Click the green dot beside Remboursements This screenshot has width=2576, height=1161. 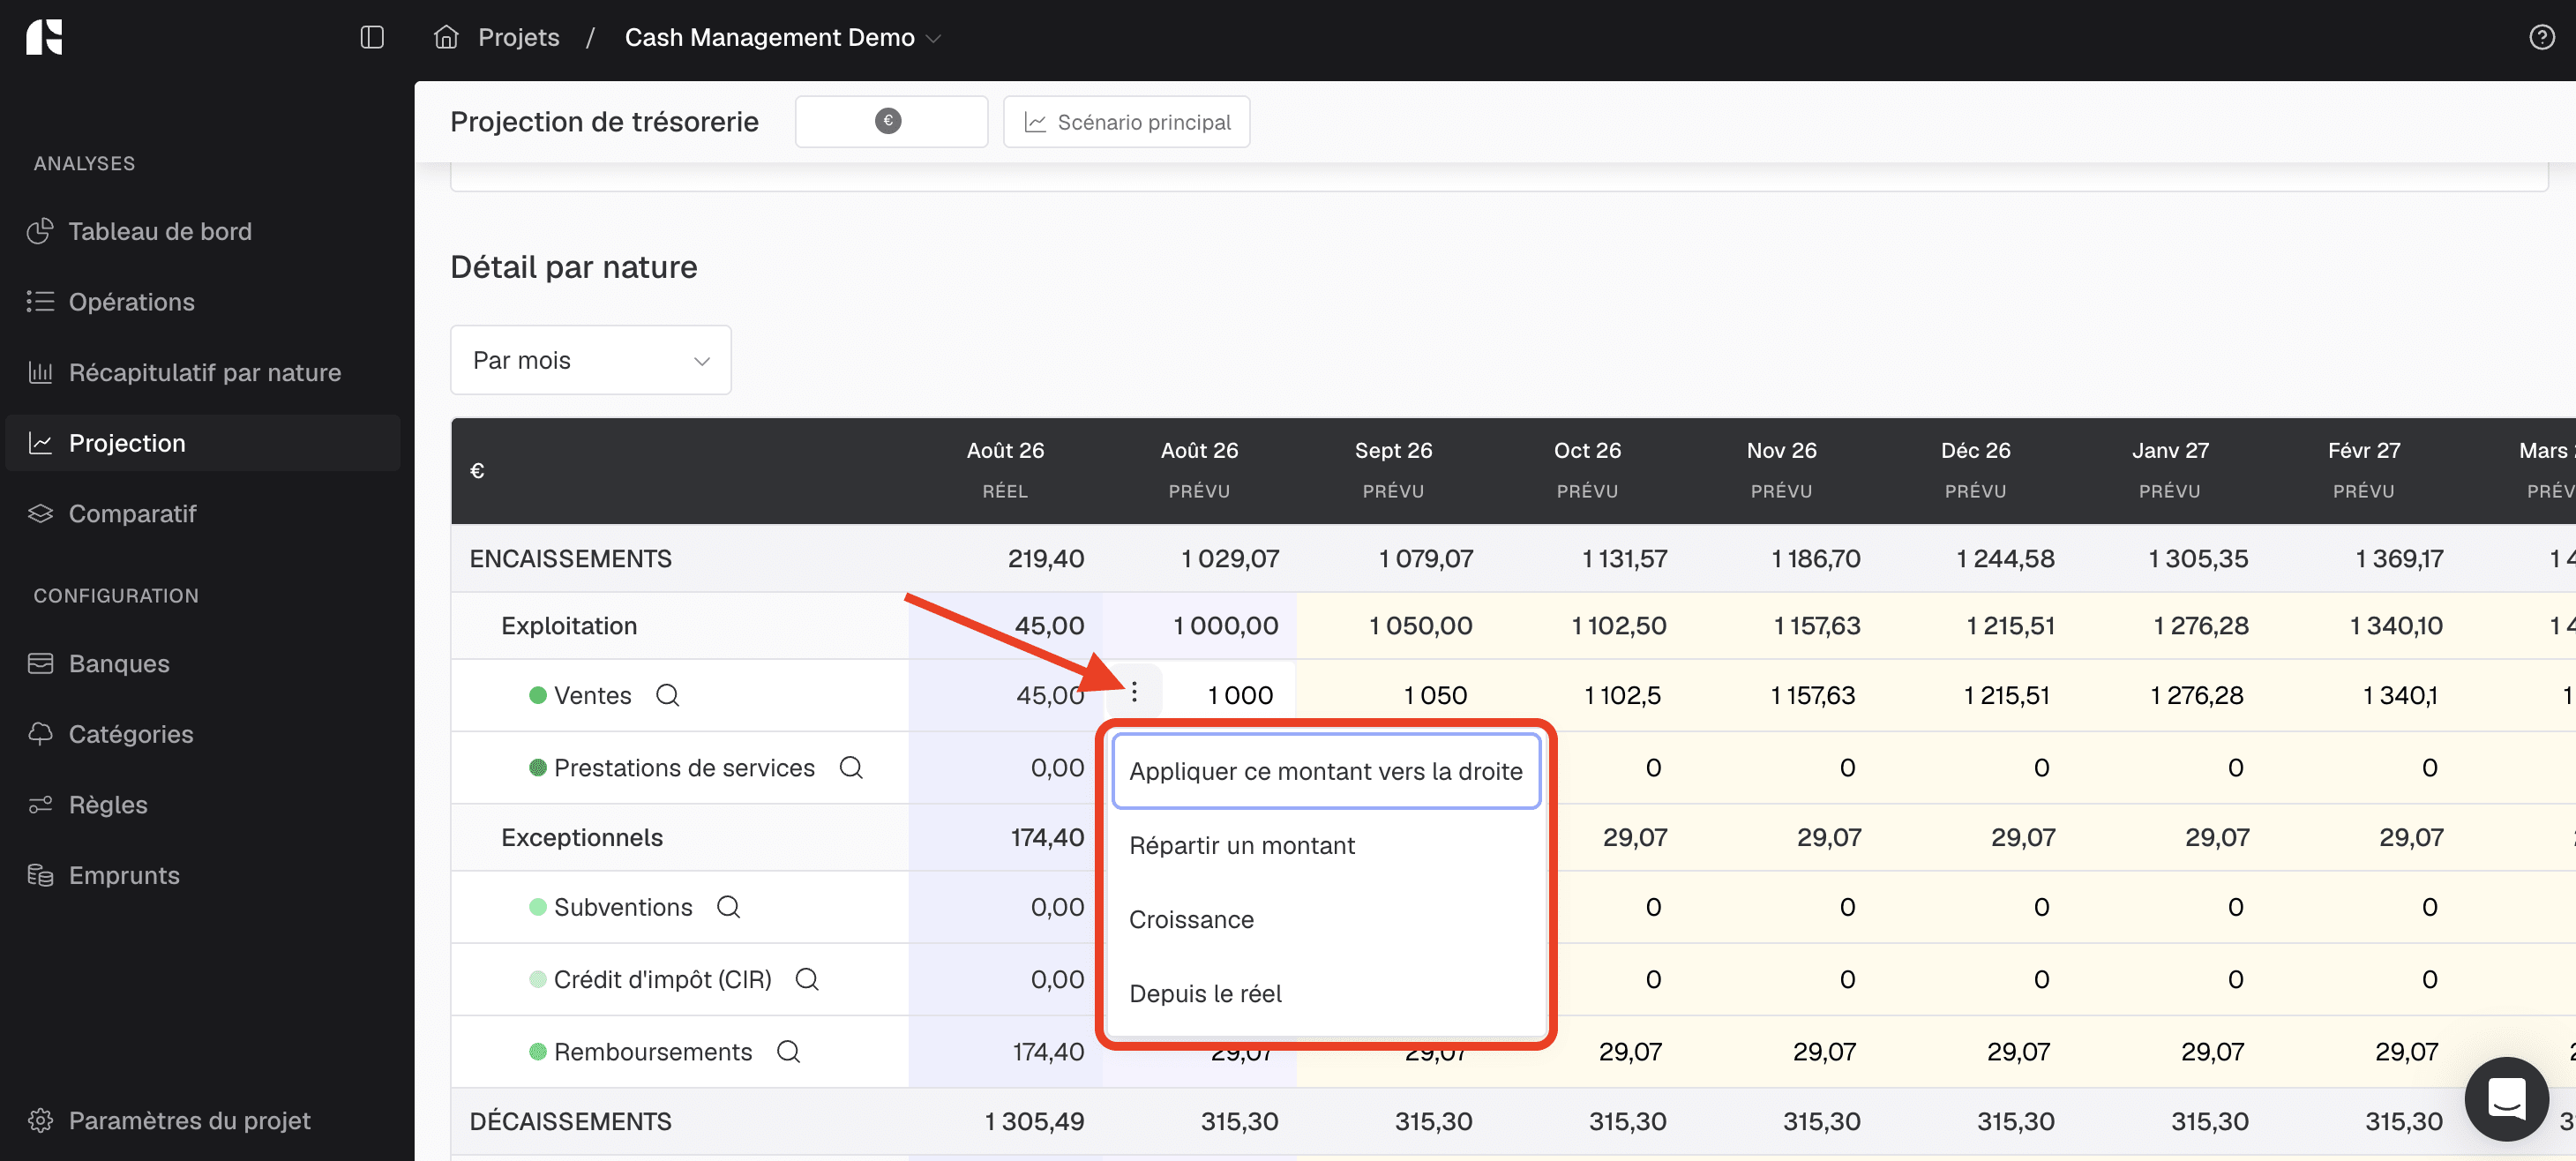pos(538,1051)
